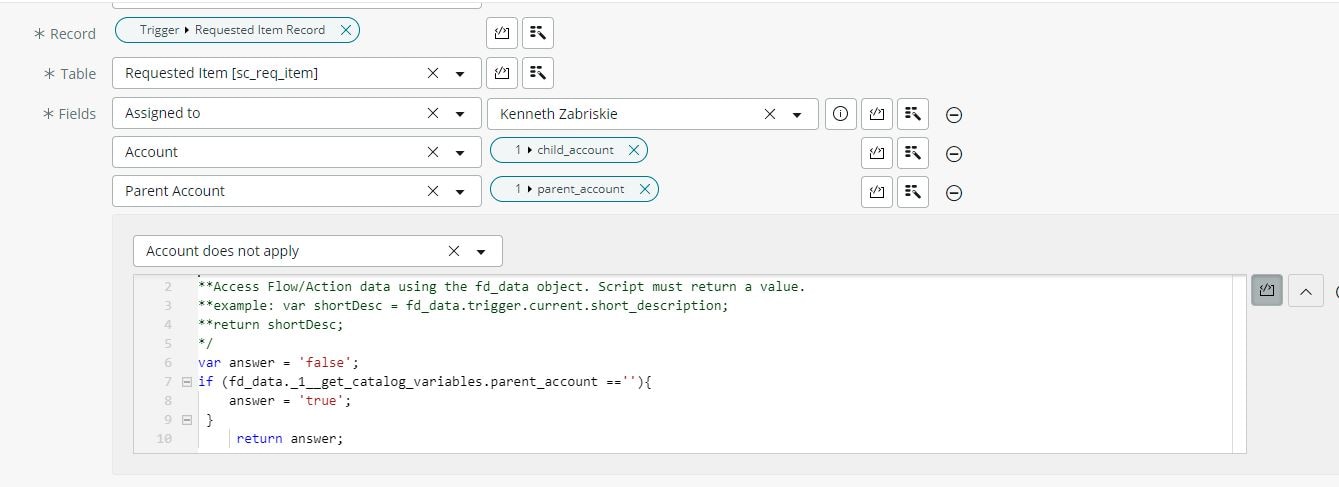Place cursor on 'return answer;' line
Viewport: 1339px width, 487px height.
290,438
